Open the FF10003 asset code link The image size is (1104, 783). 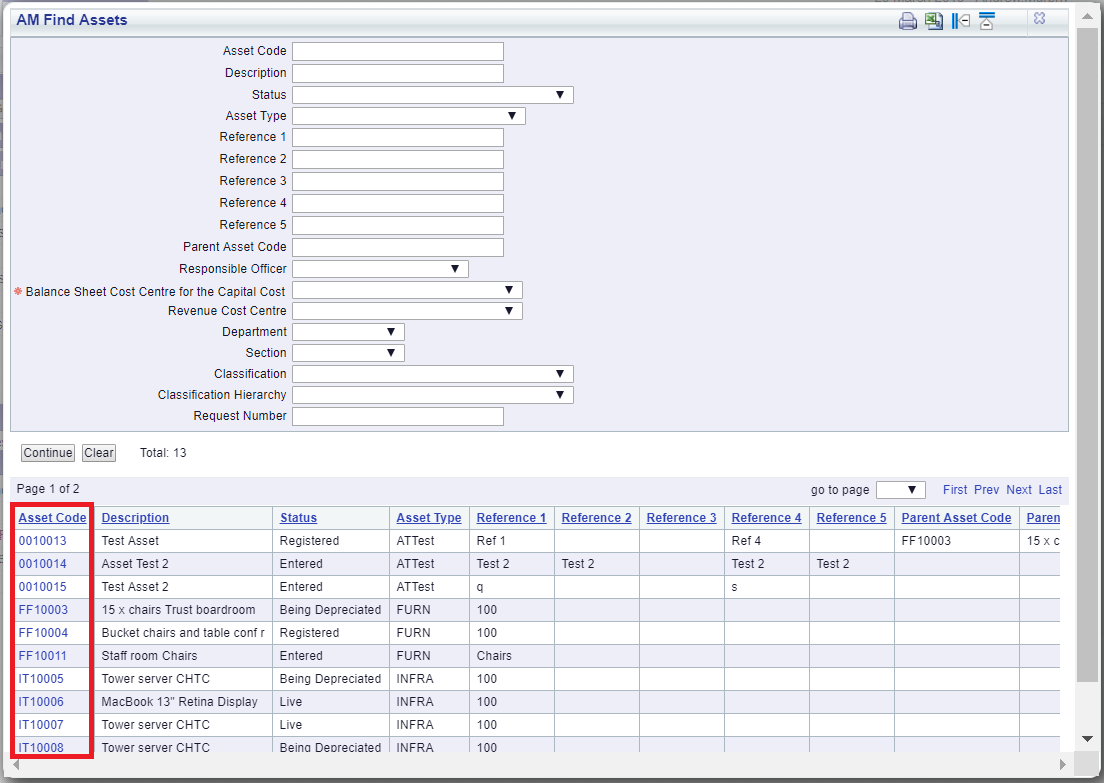pos(43,610)
